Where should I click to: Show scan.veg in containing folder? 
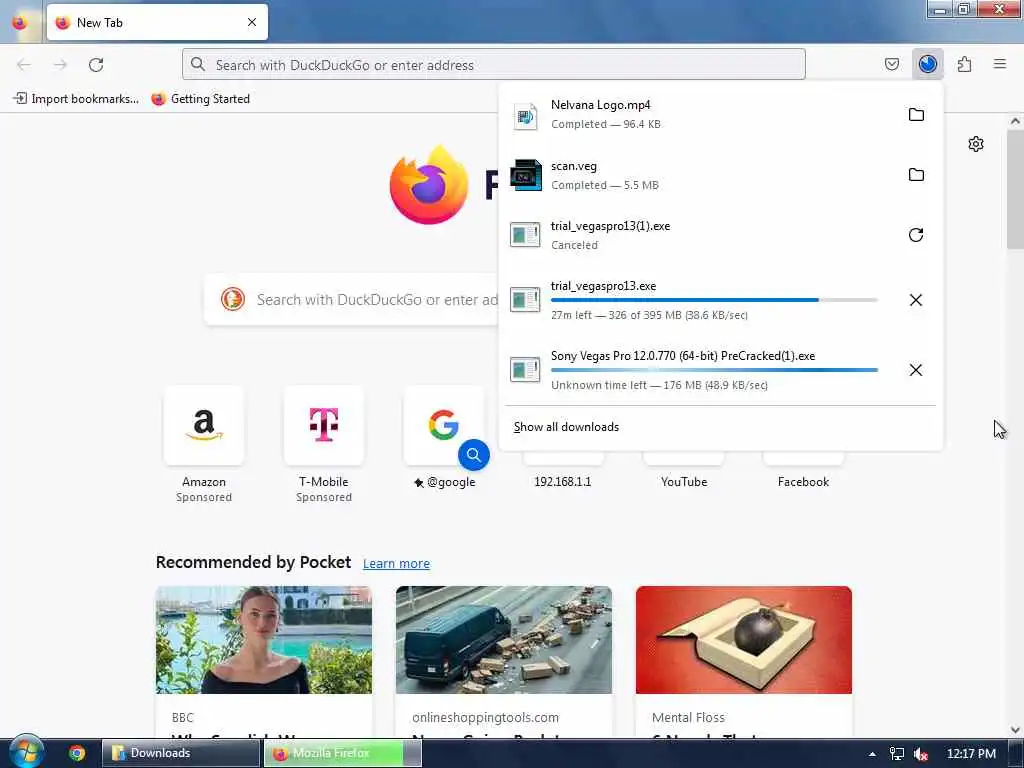coord(916,175)
